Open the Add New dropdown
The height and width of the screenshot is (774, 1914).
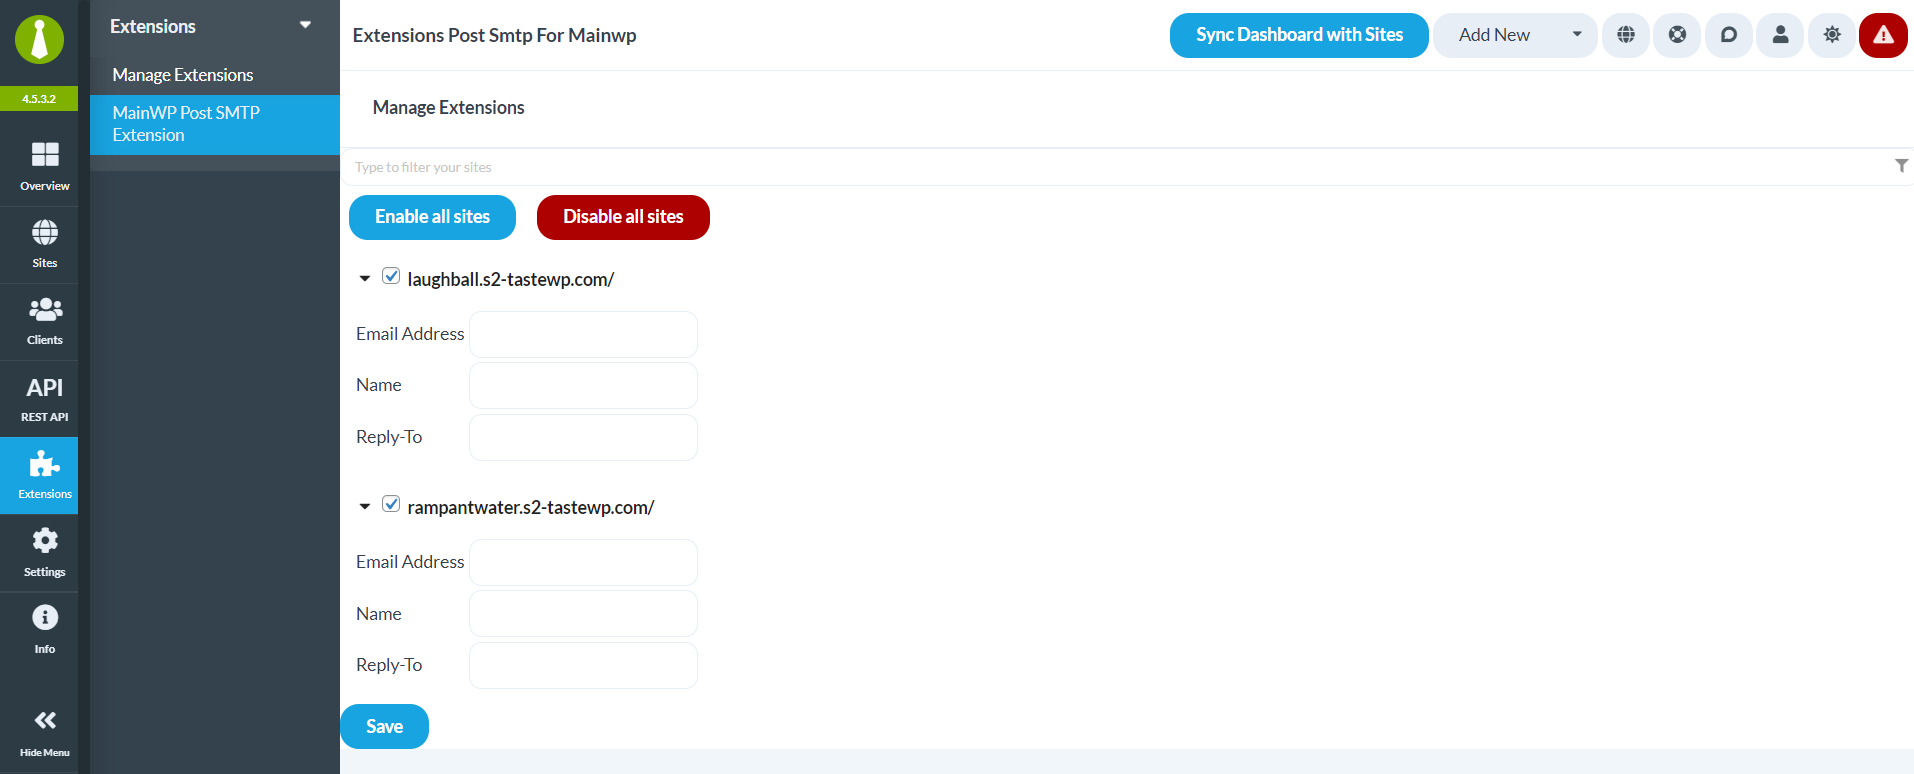[1515, 35]
